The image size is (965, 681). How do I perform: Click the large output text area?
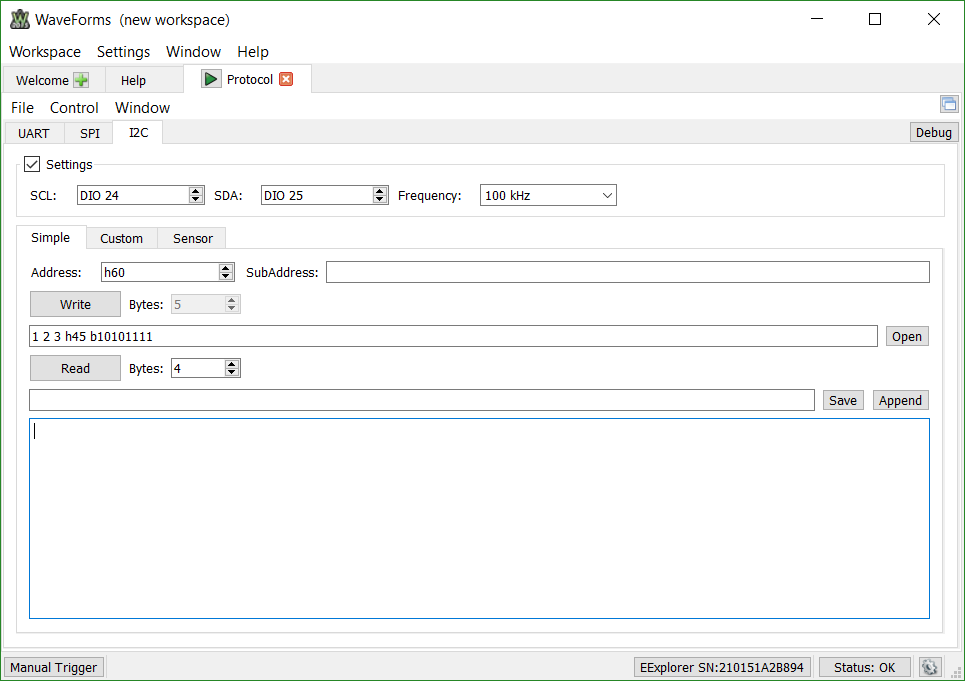[x=479, y=519]
